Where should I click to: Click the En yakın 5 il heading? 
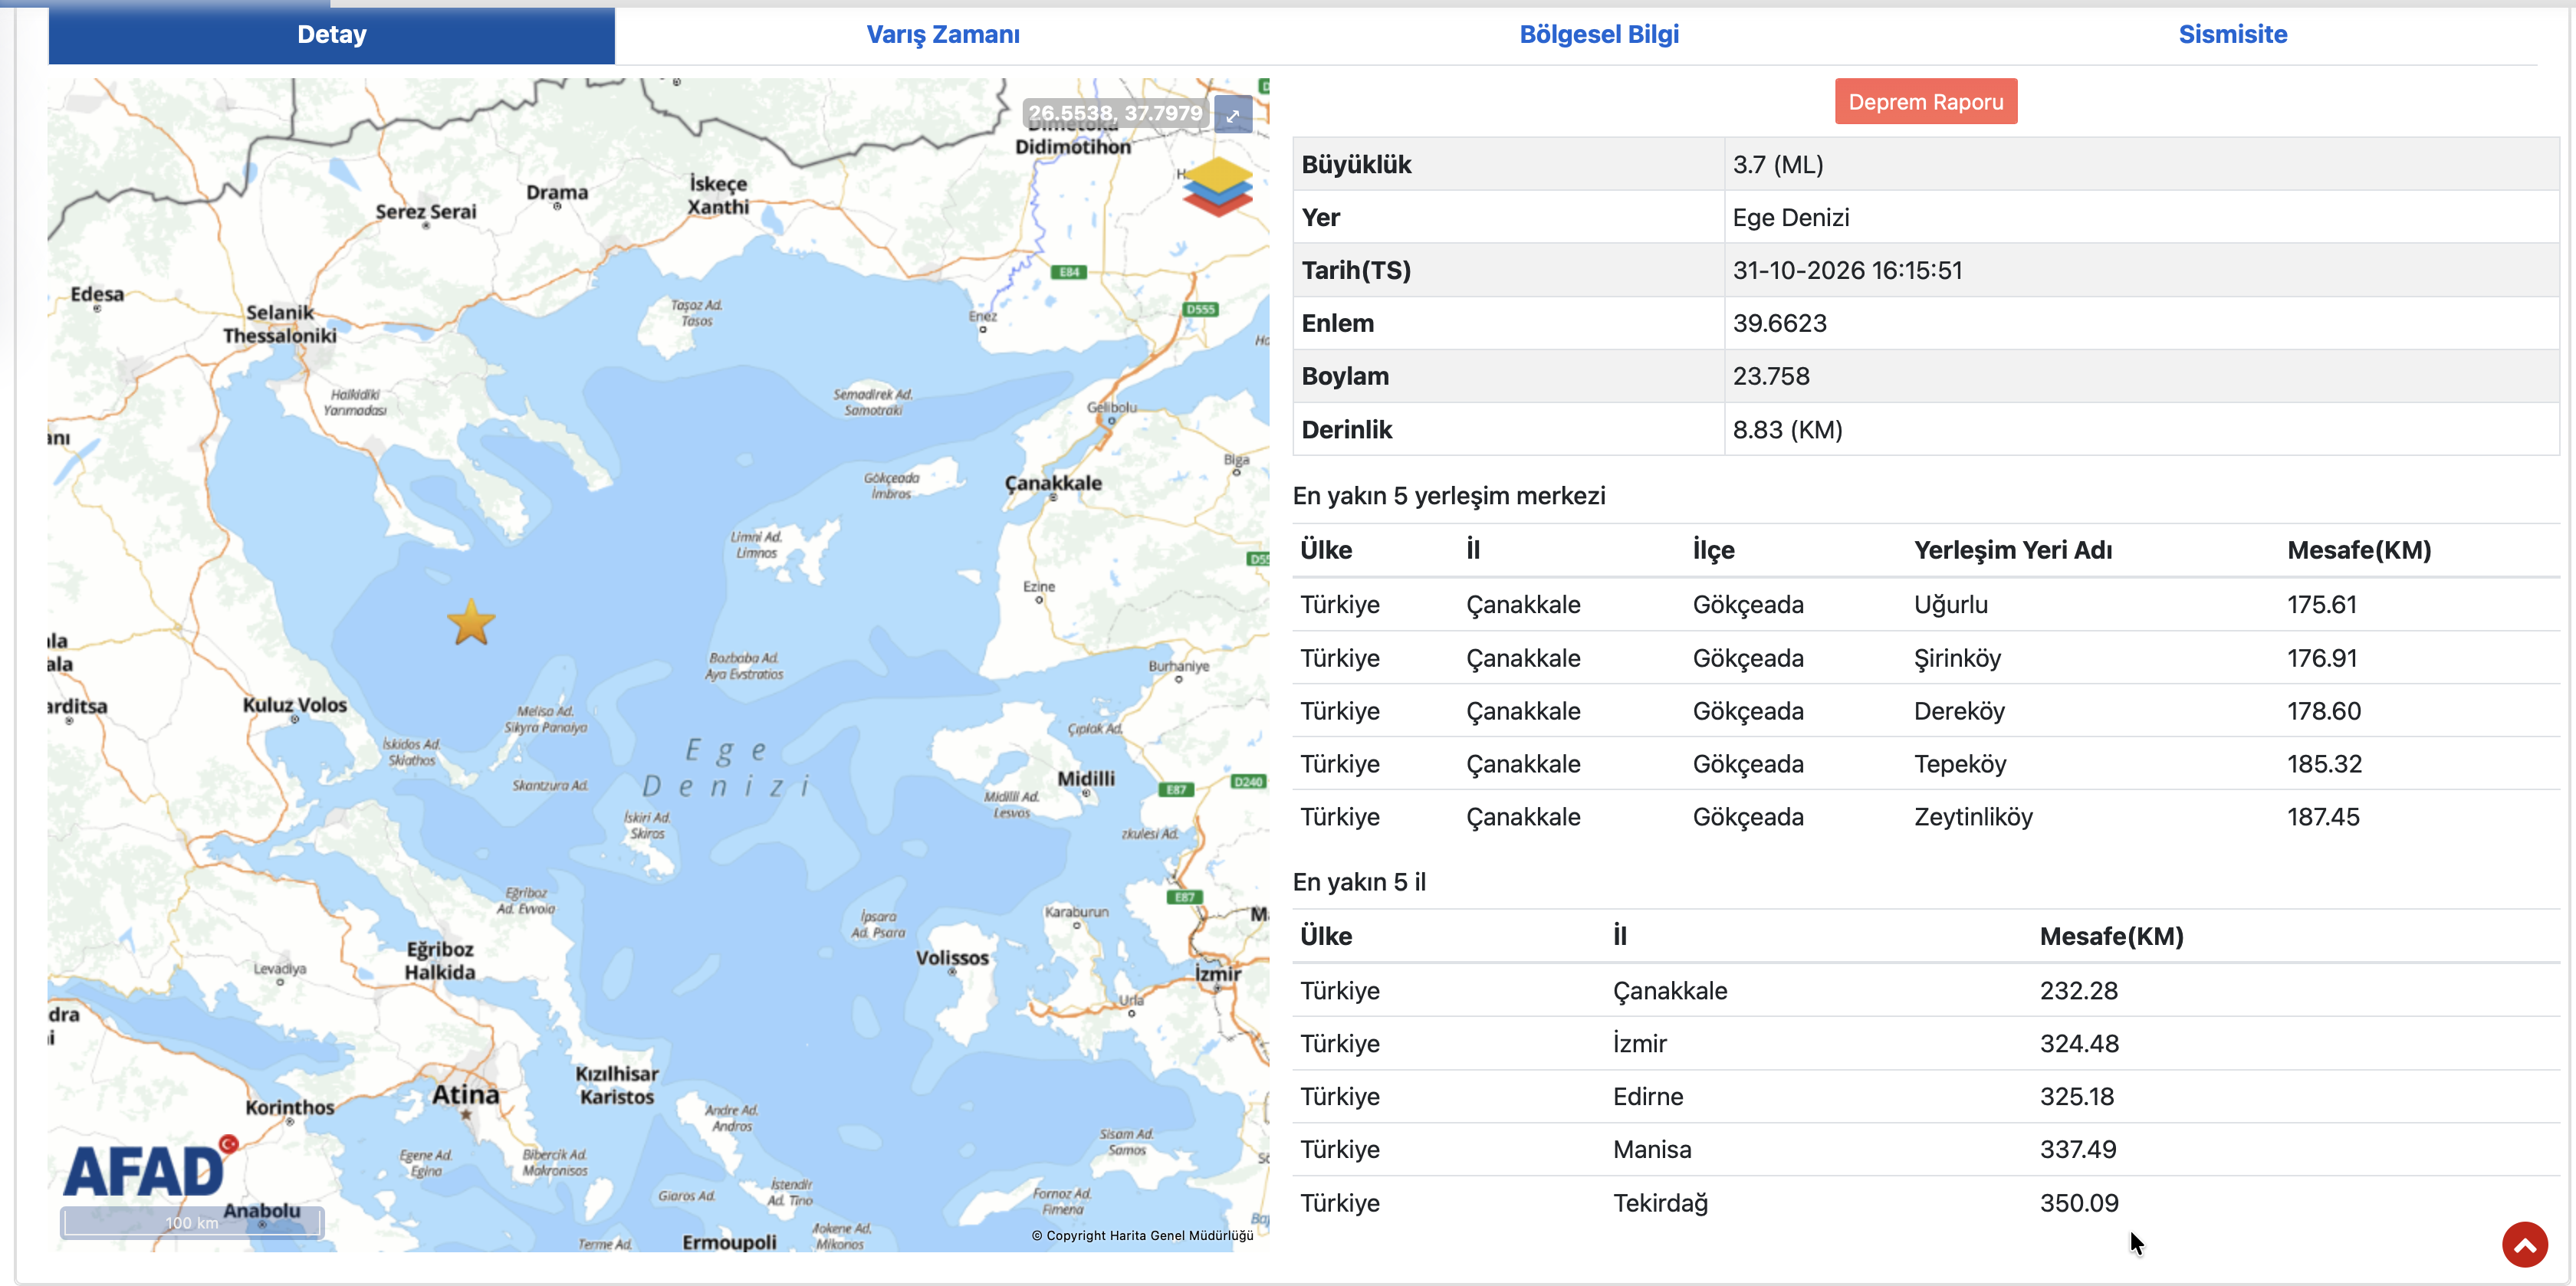[x=1359, y=882]
